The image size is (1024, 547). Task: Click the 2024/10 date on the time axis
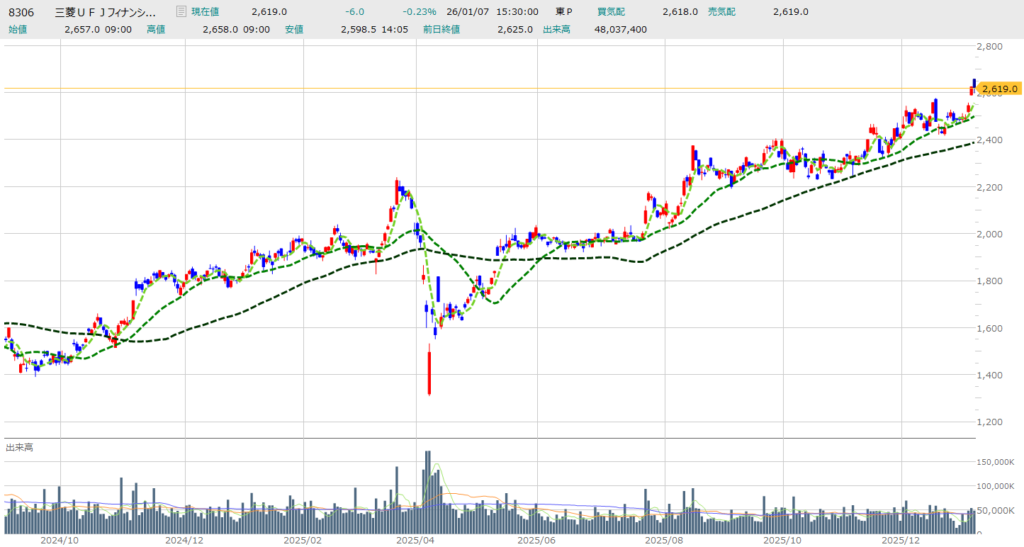[60, 539]
